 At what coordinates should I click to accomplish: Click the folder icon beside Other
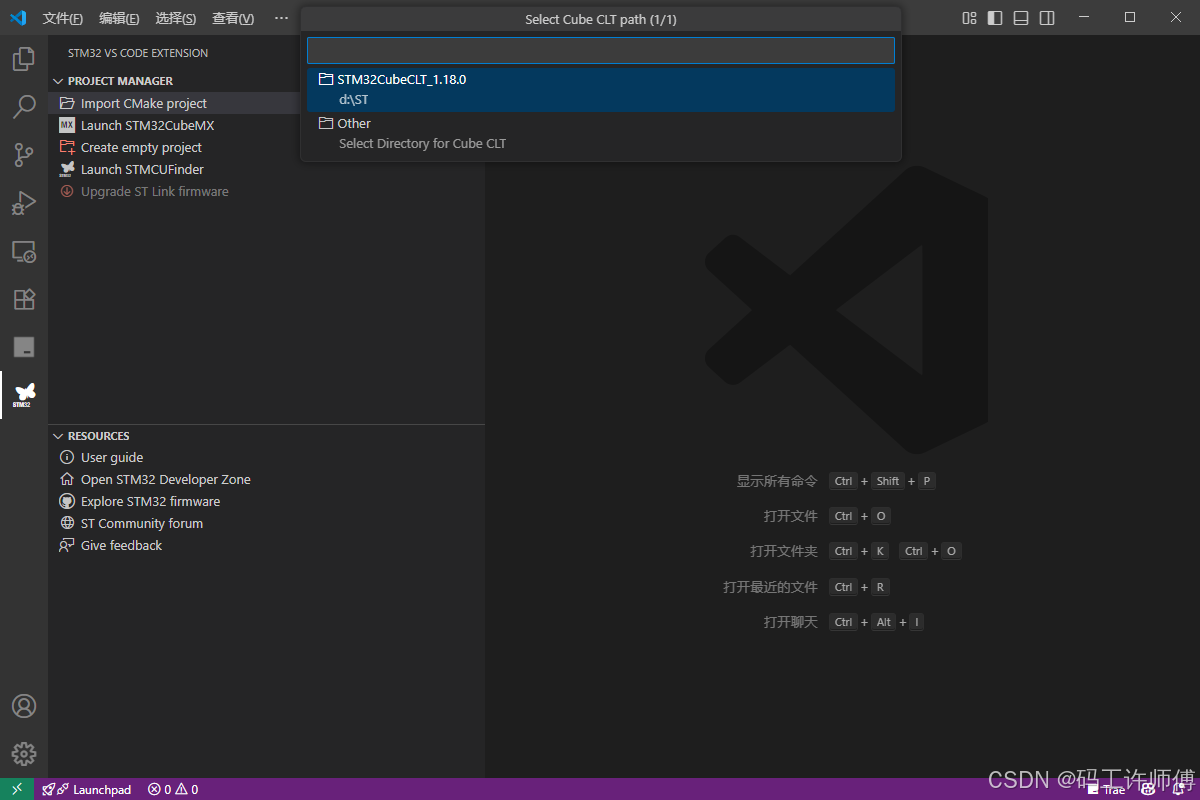click(325, 123)
